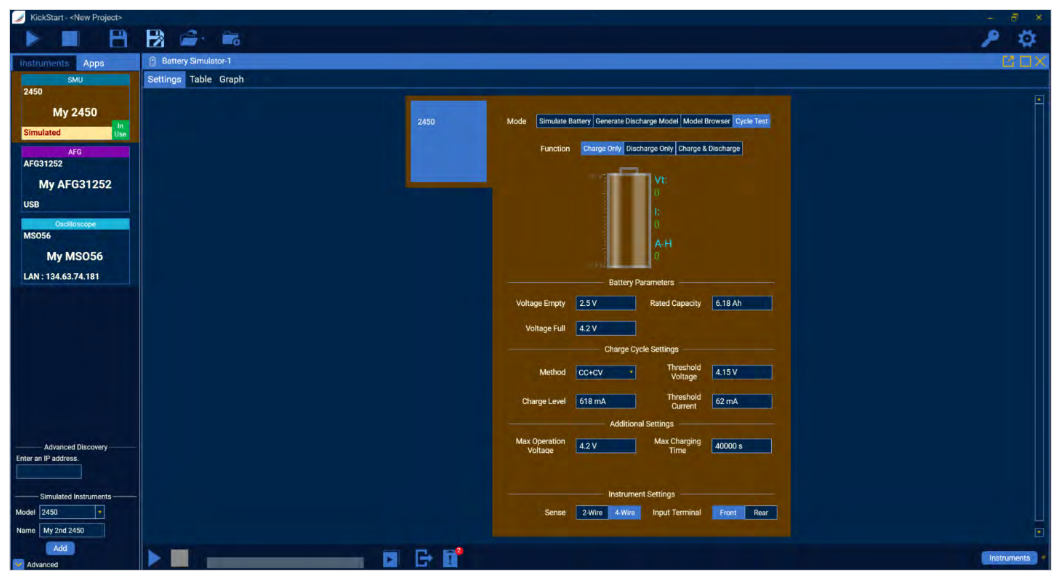This screenshot has height=576, width=1056.
Task: Maximize the Battery Simulator-1 panel
Action: (x=1025, y=61)
